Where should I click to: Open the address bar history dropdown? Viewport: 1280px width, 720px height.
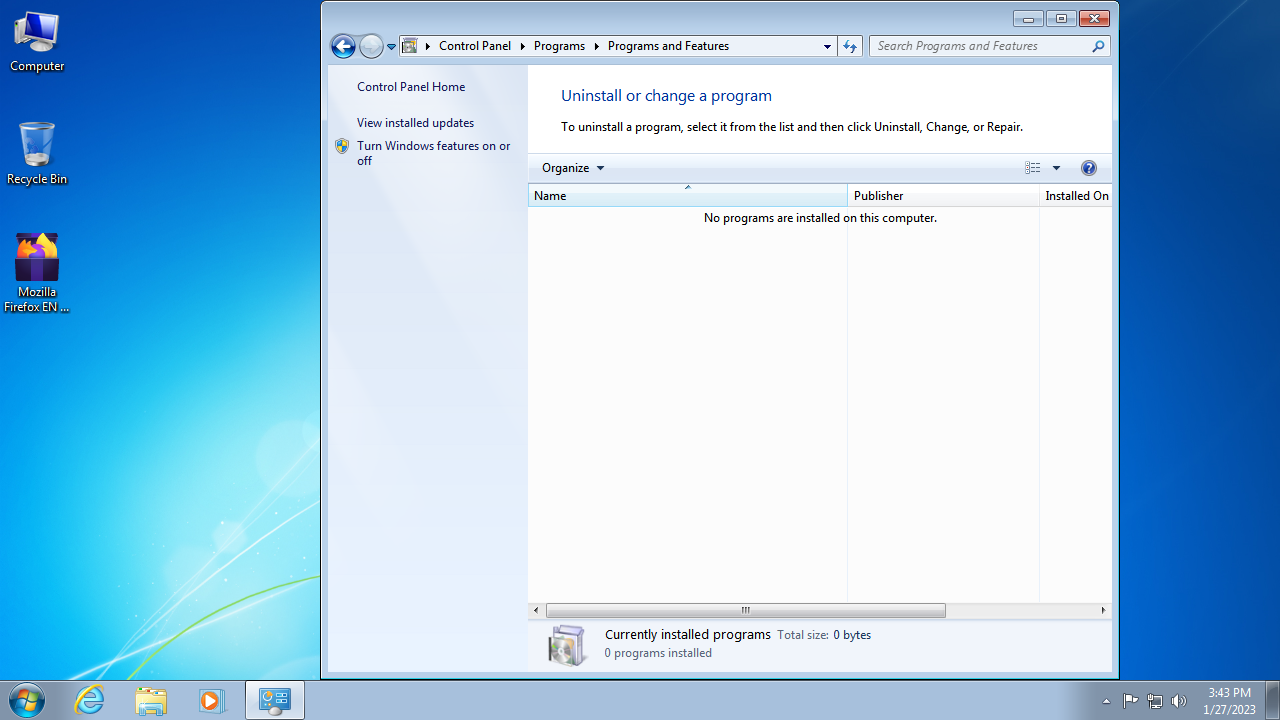pyautogui.click(x=827, y=46)
